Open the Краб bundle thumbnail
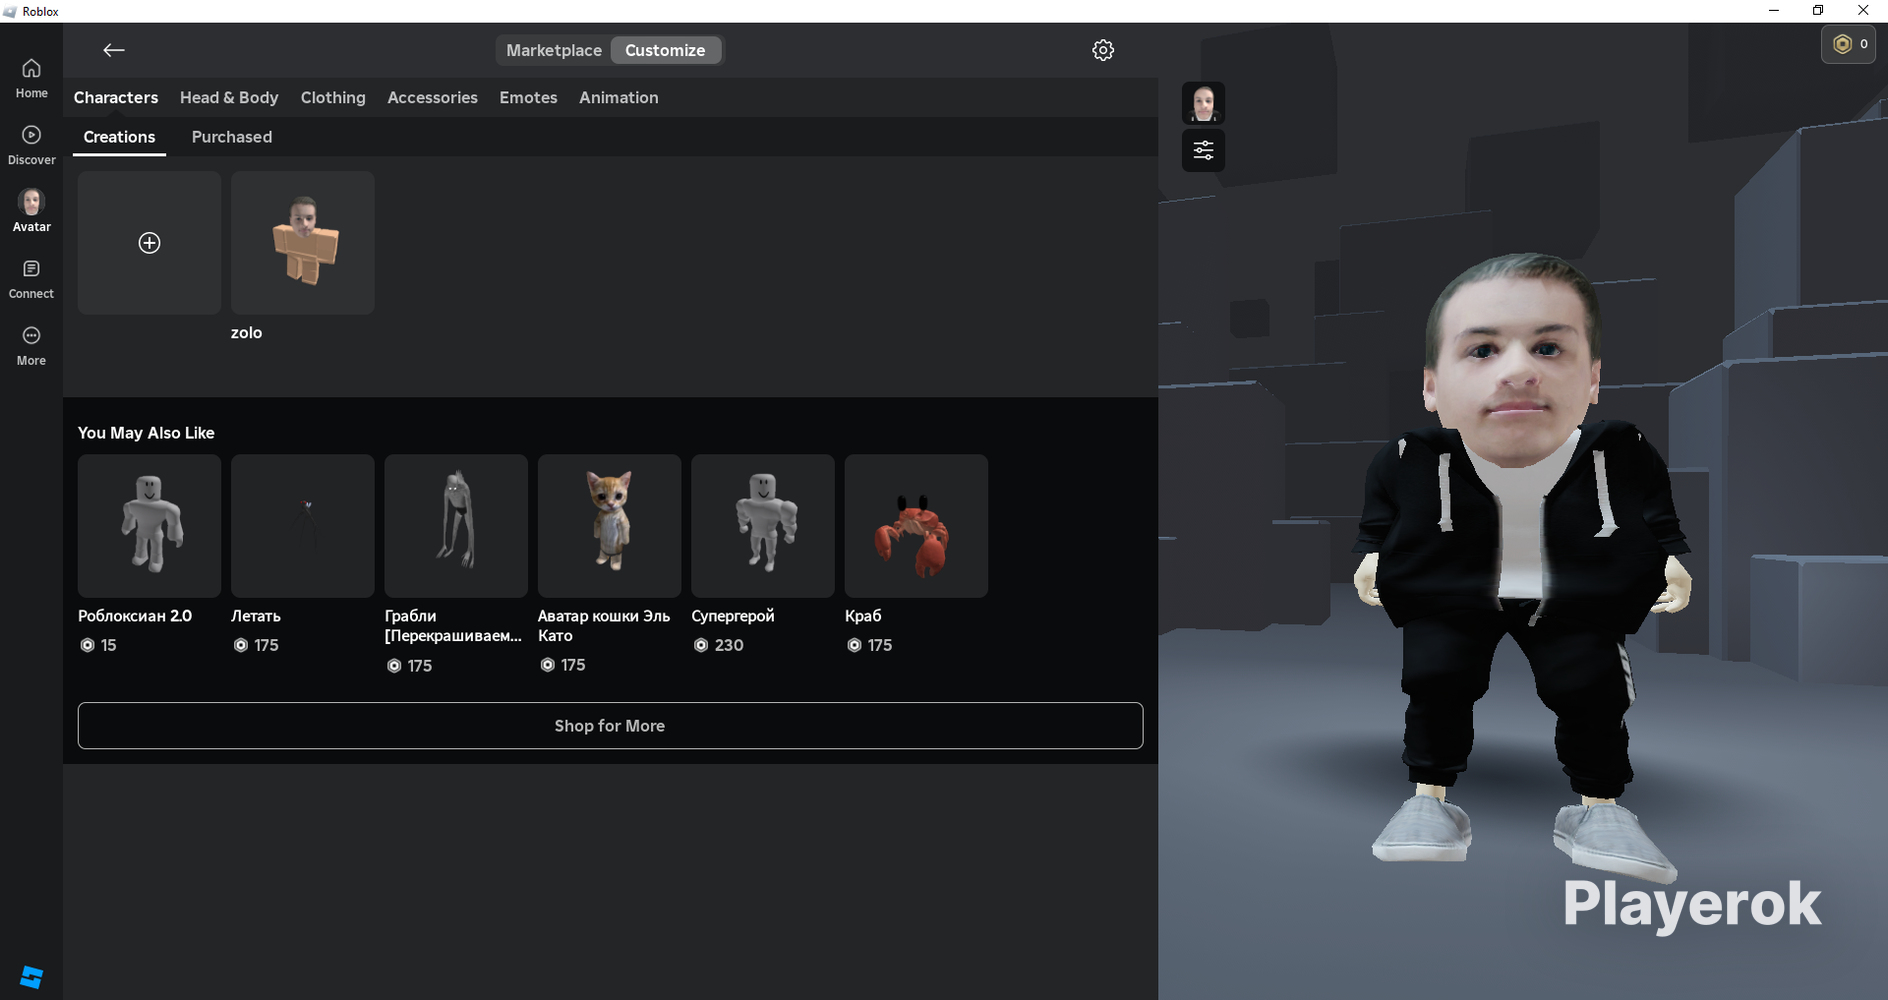The height and width of the screenshot is (1000, 1888). pos(916,526)
